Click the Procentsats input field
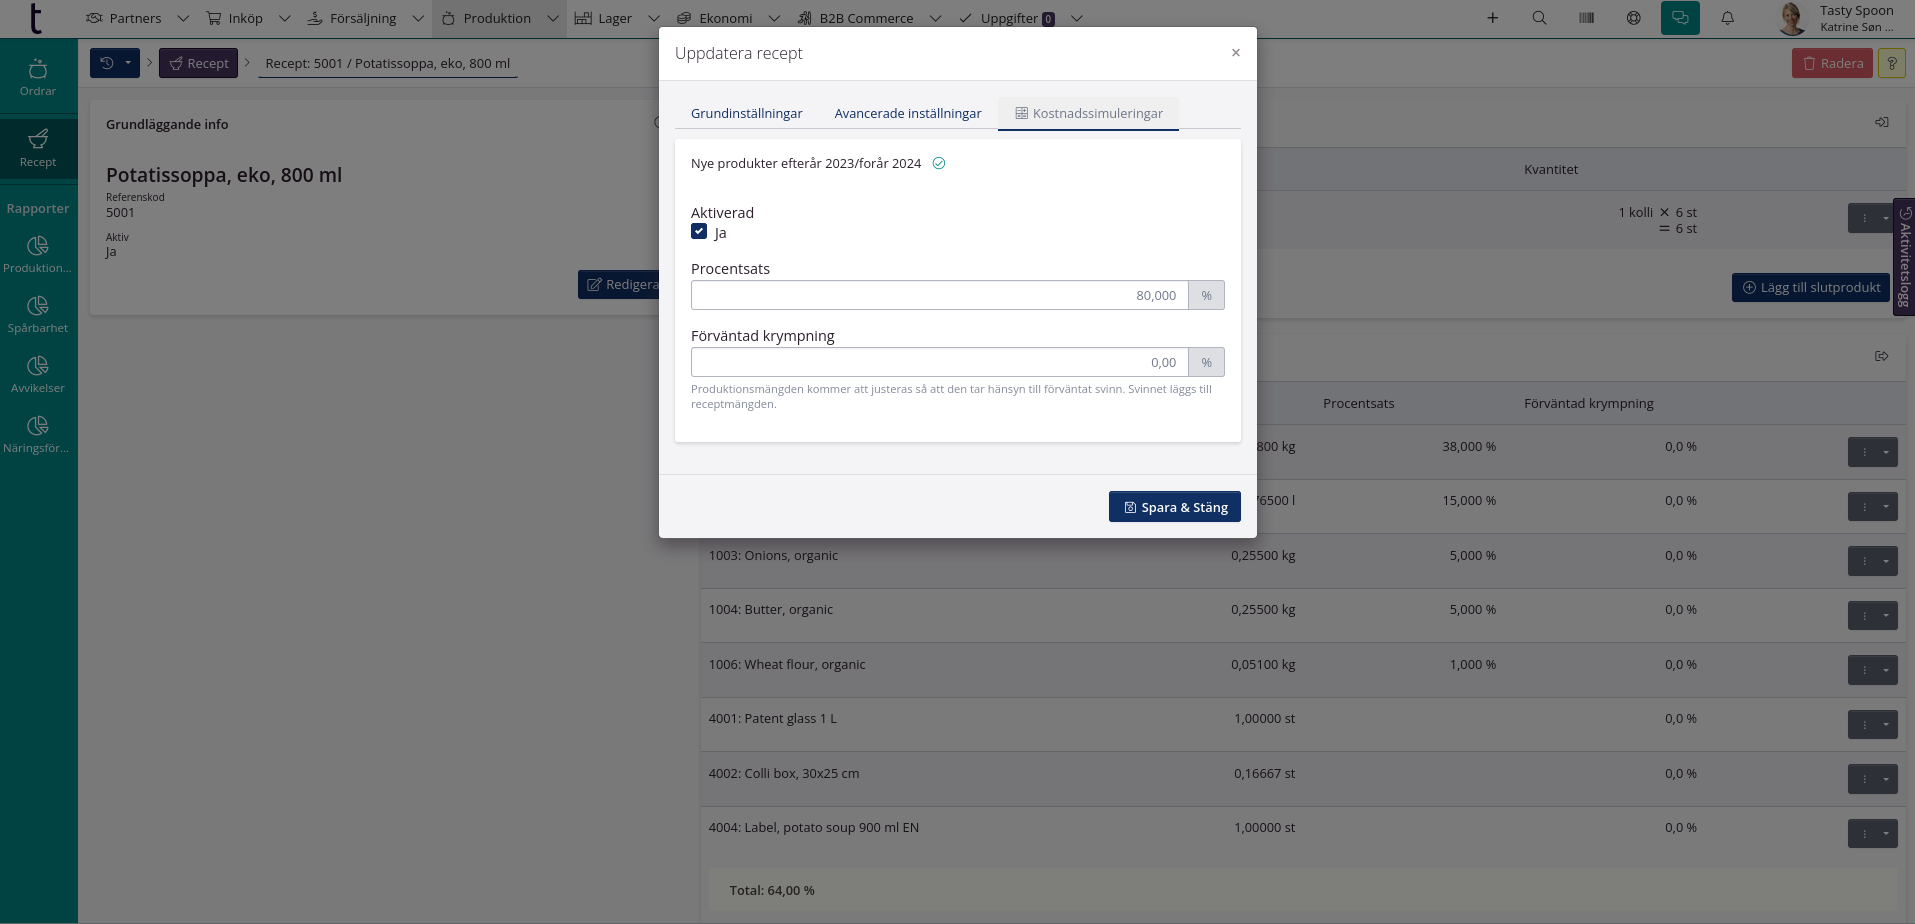 click(939, 295)
